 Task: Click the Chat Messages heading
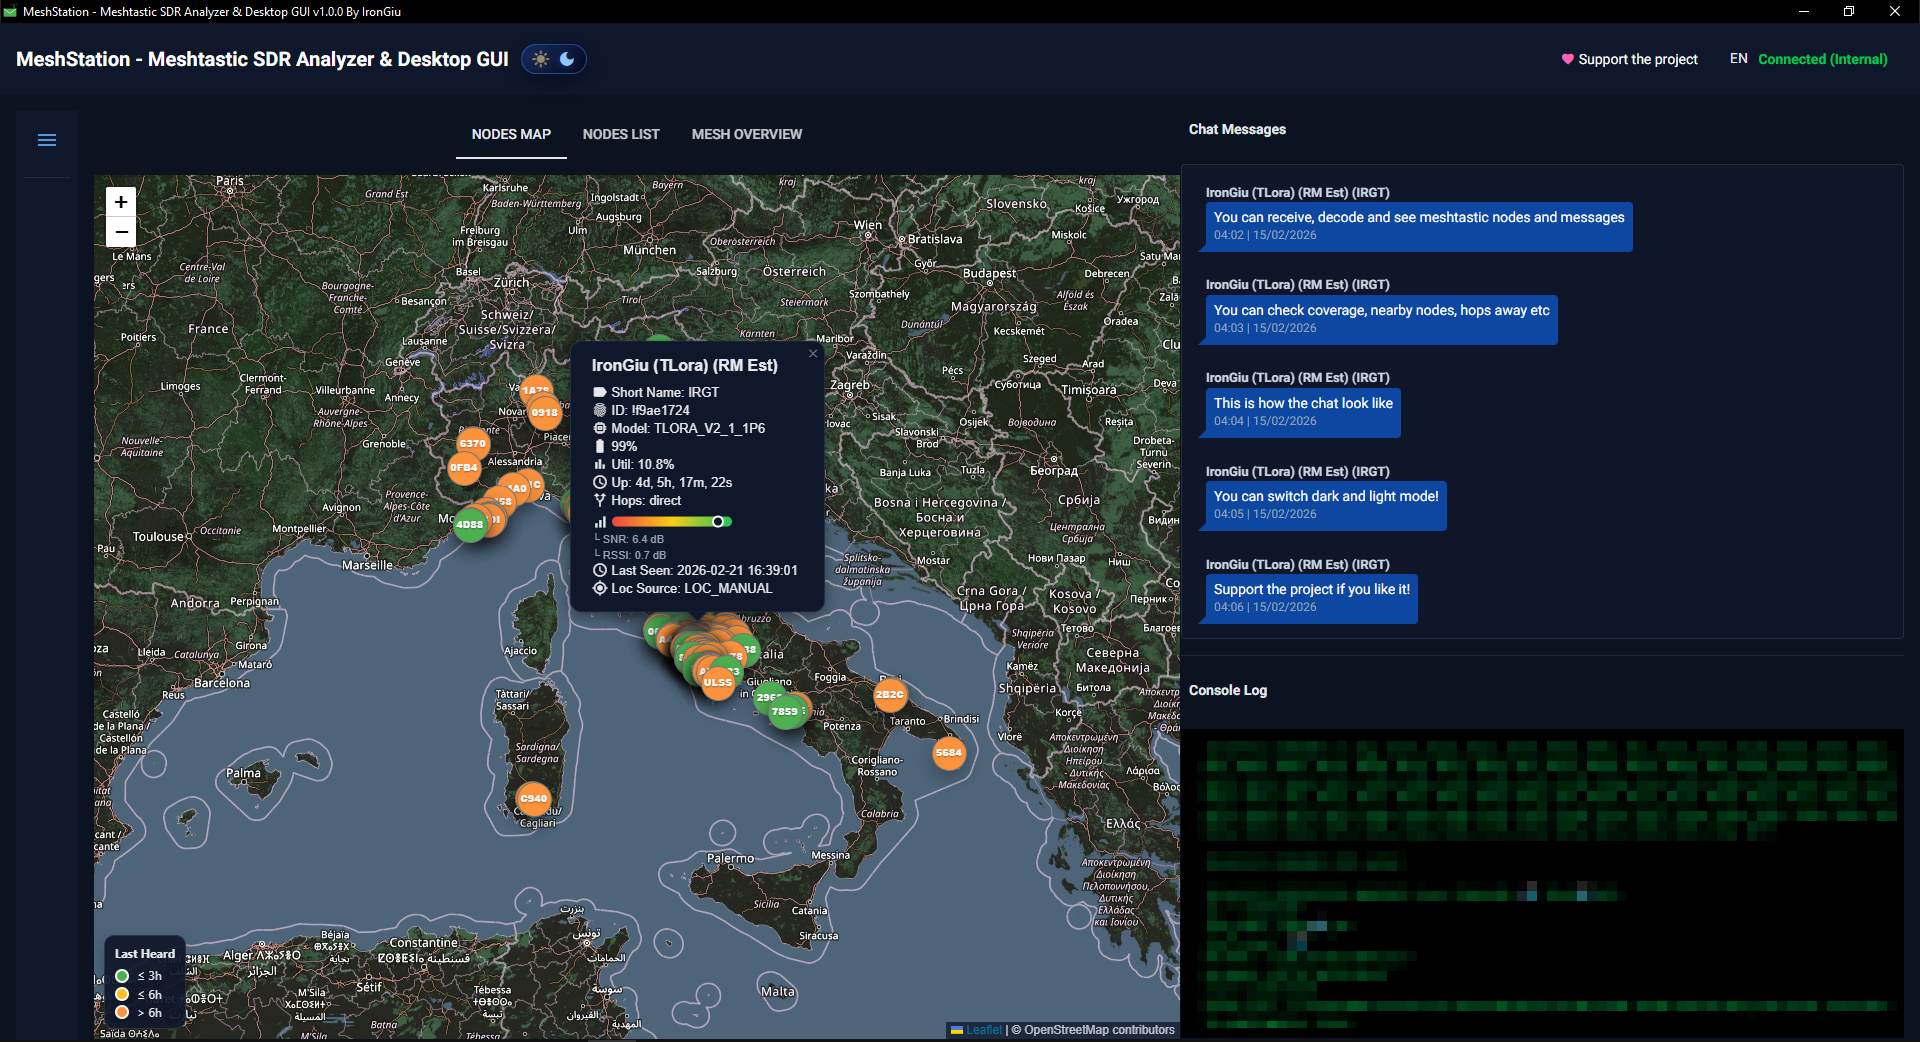(1237, 129)
